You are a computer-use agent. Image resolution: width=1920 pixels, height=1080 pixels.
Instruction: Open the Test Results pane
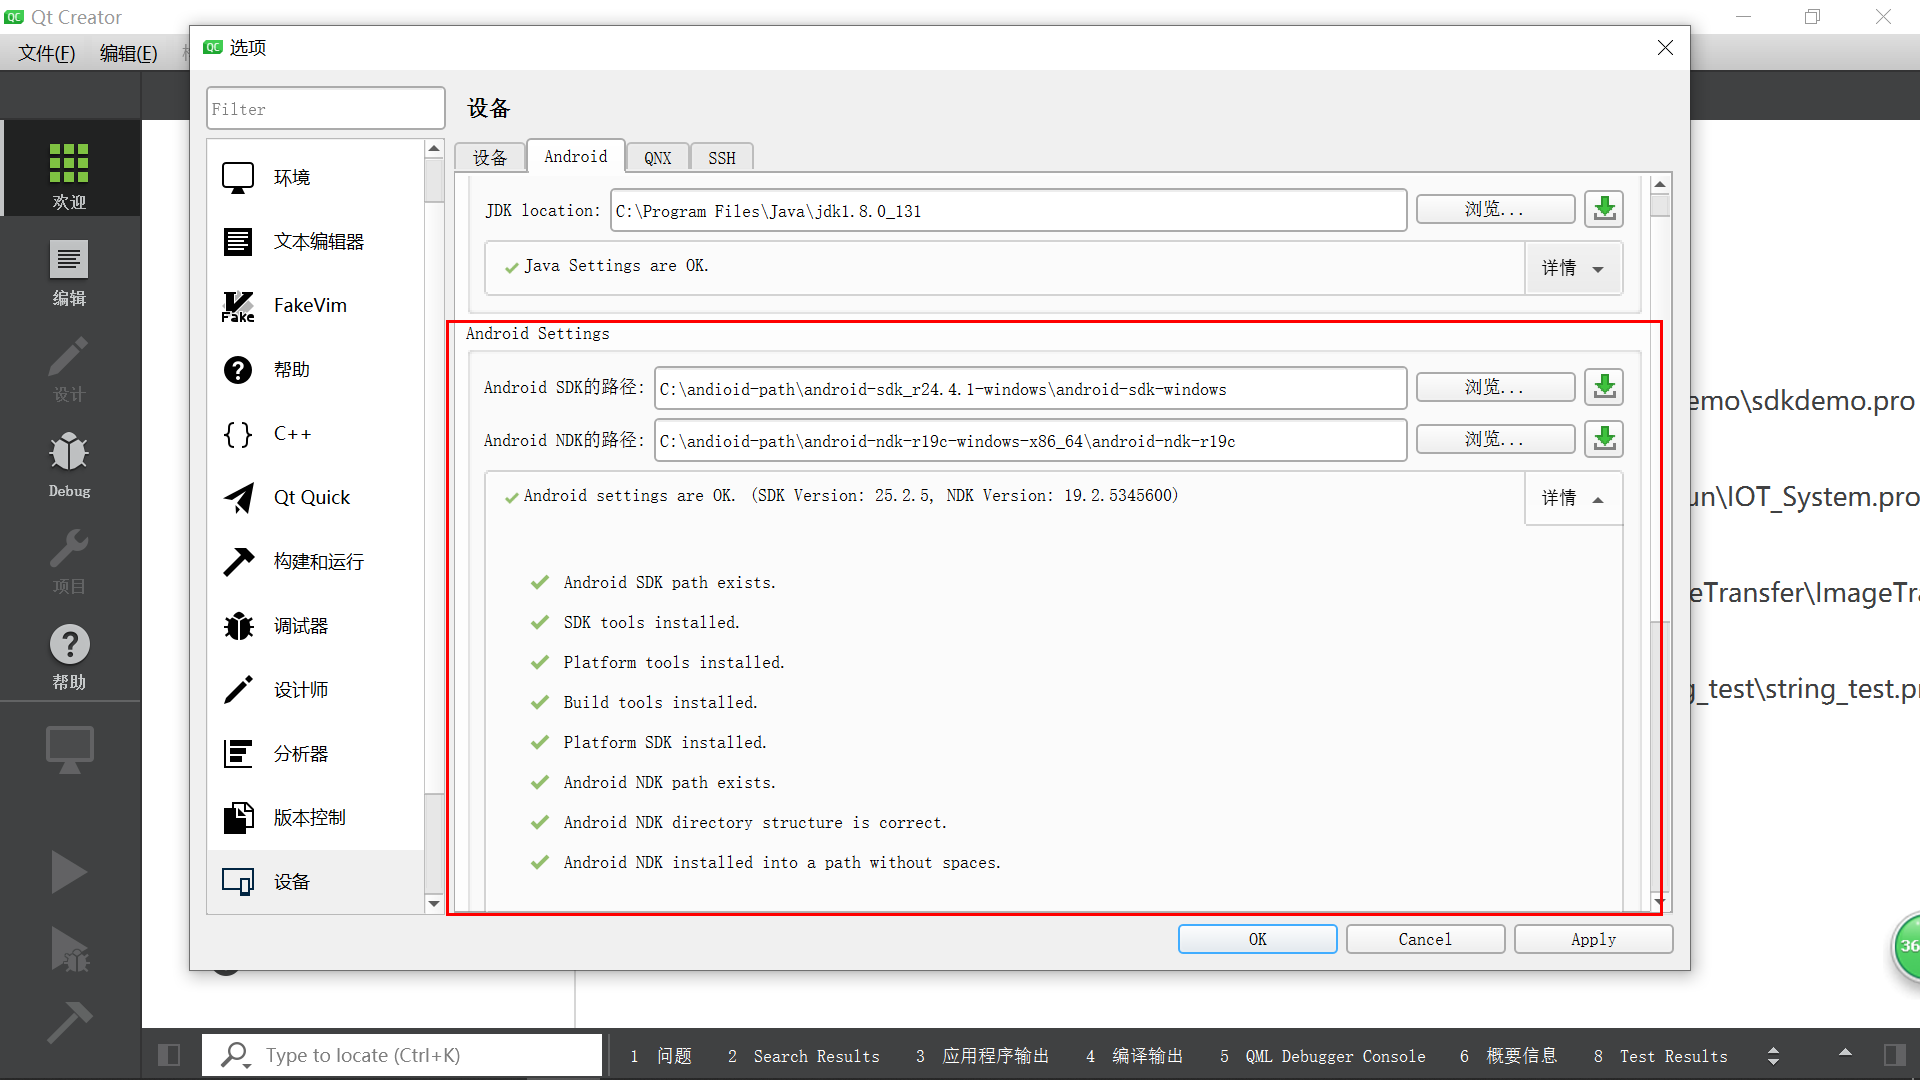1661,1056
